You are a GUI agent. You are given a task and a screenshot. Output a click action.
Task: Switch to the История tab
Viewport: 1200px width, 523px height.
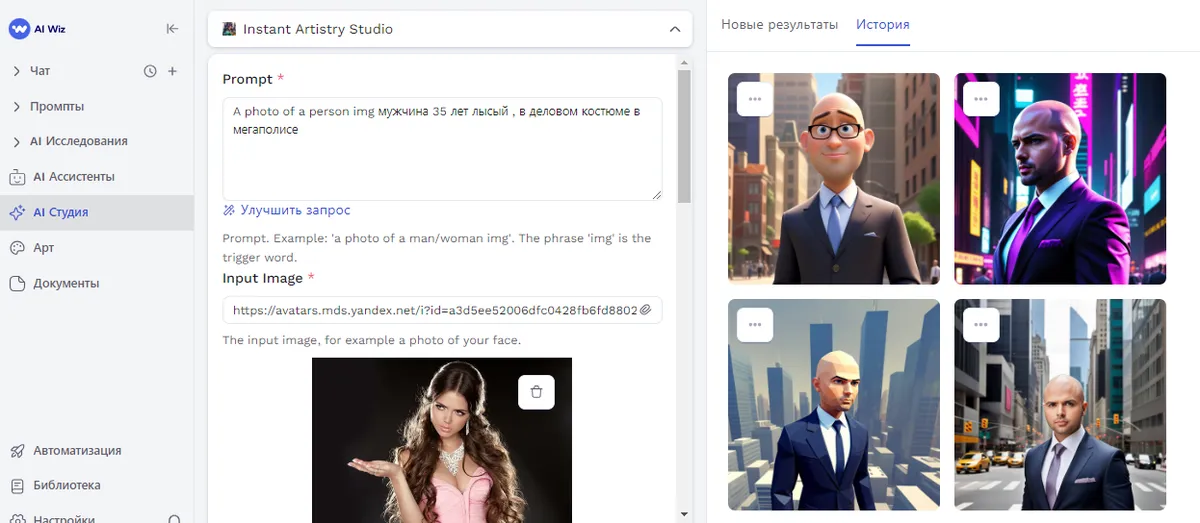click(883, 25)
